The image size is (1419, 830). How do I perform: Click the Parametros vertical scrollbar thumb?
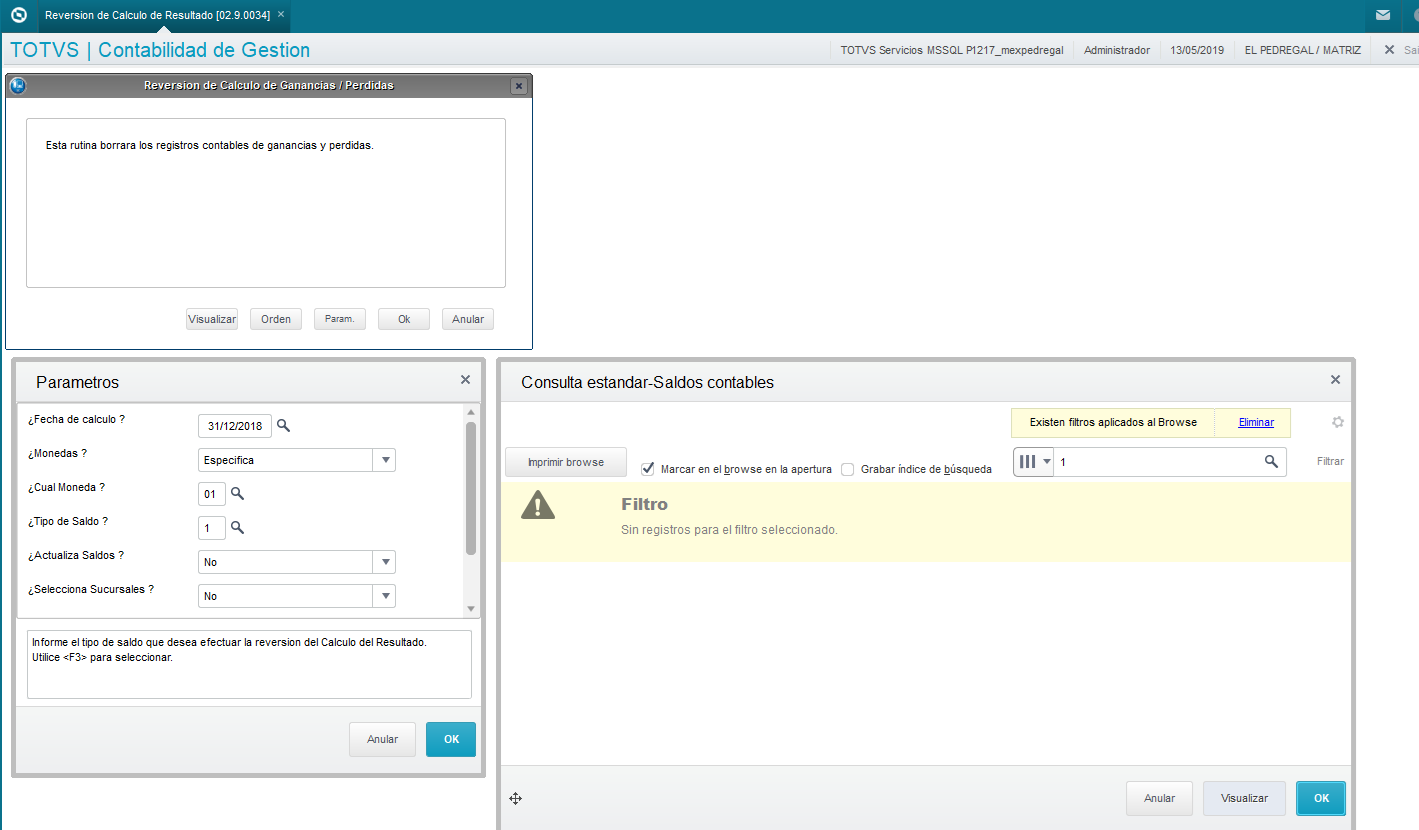pyautogui.click(x=471, y=488)
